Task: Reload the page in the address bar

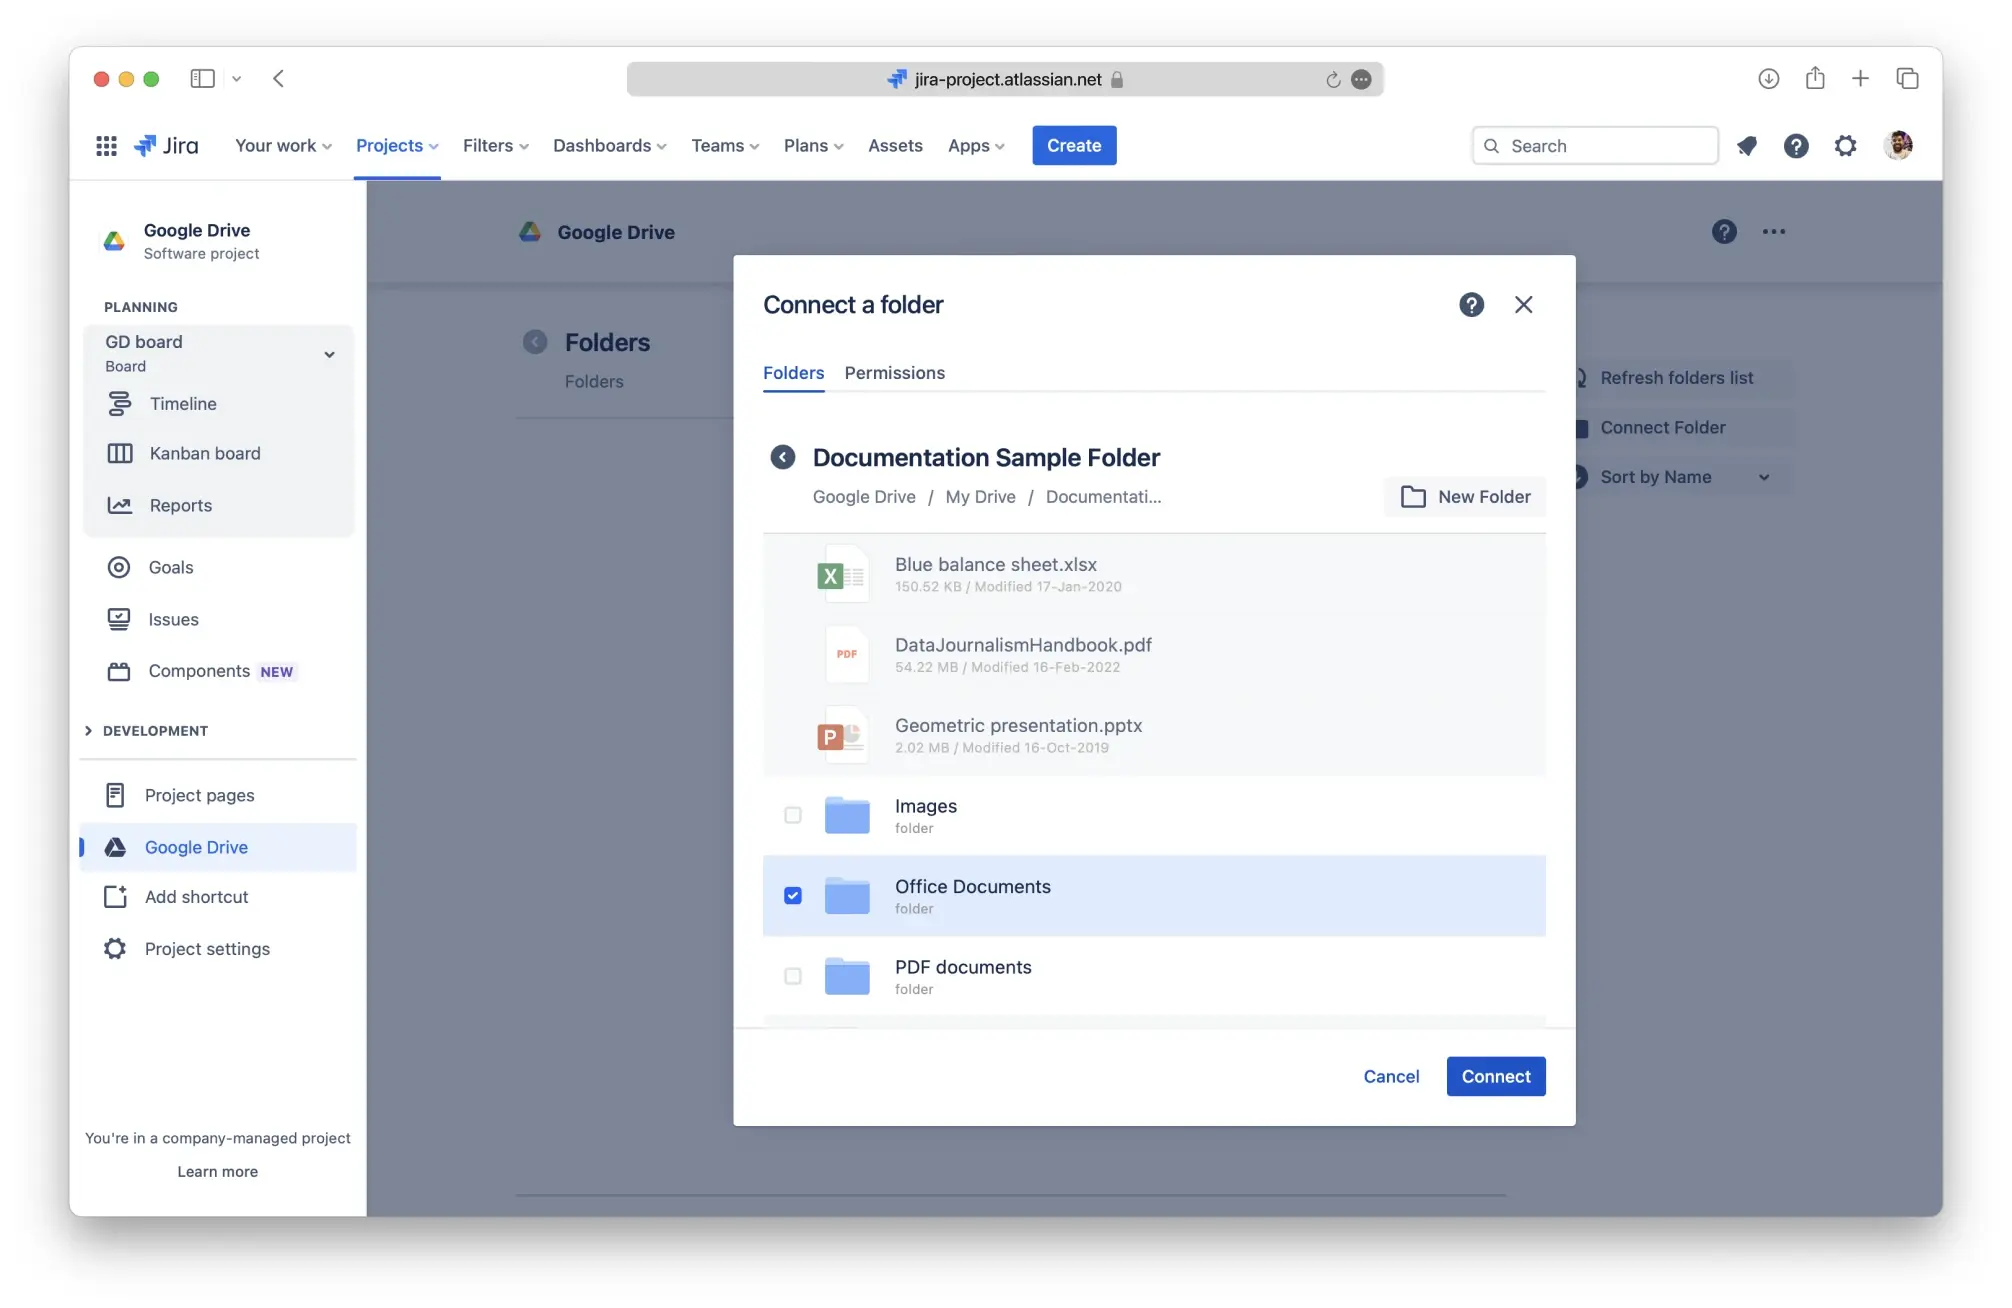Action: (x=1333, y=80)
